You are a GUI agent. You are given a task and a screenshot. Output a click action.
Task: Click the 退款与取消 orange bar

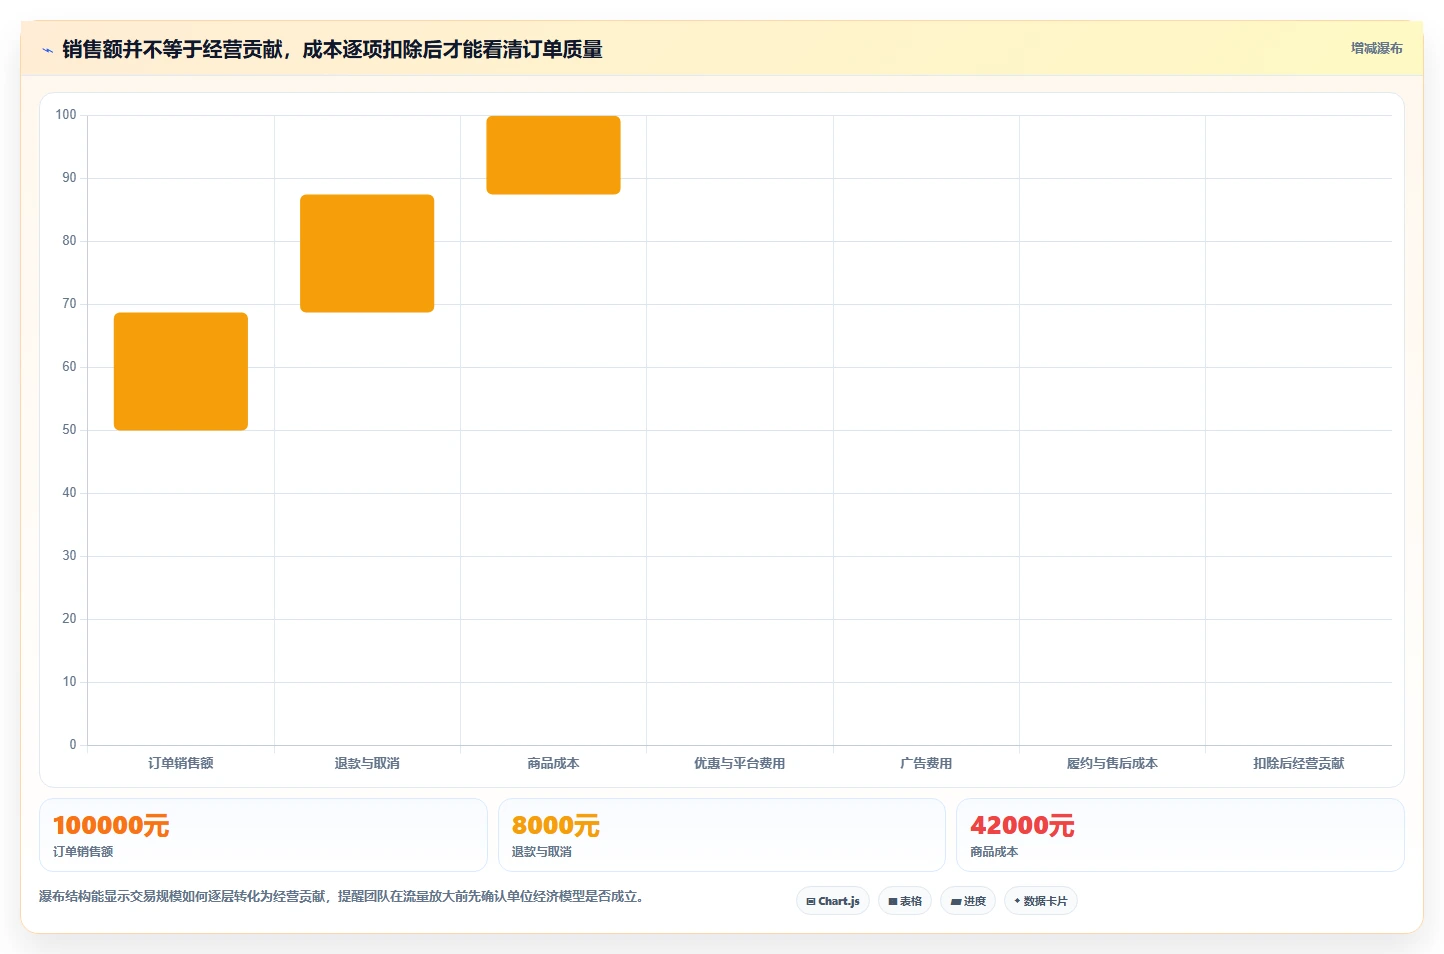(367, 253)
